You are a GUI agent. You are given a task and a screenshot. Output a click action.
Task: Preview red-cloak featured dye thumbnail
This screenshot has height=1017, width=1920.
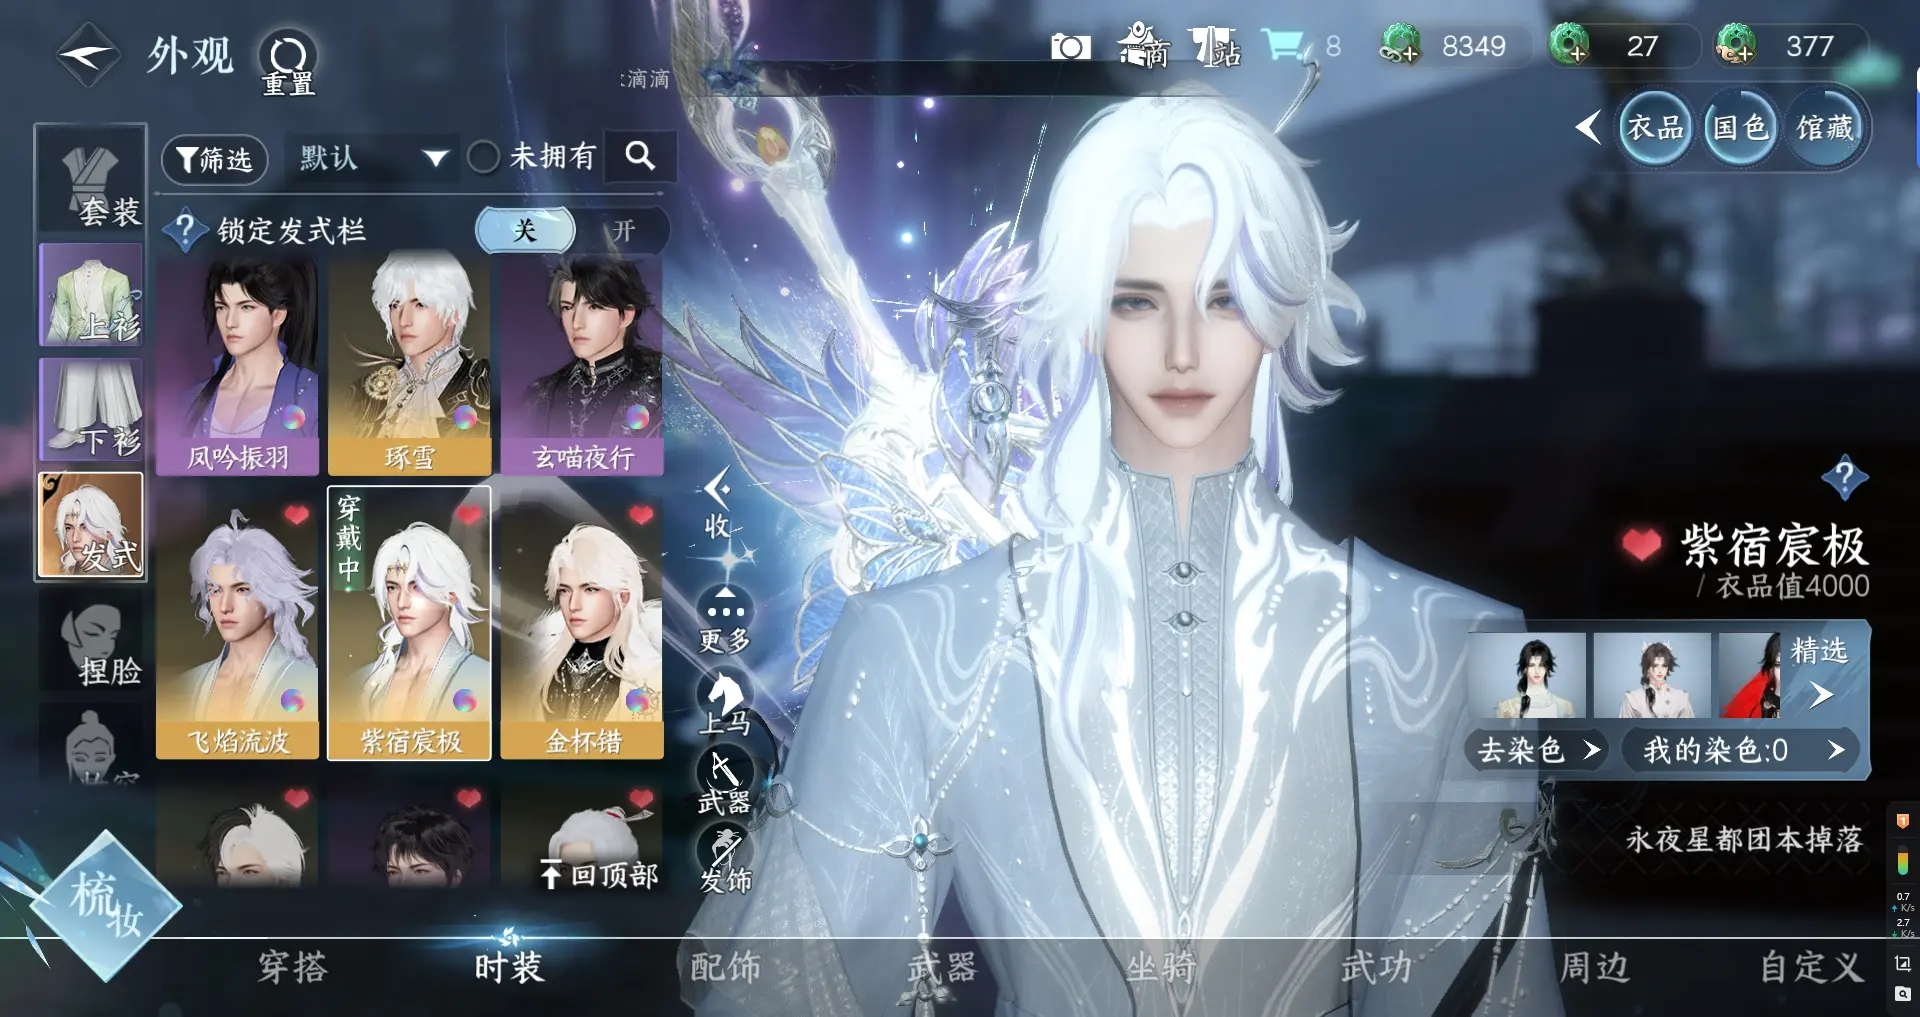1750,675
